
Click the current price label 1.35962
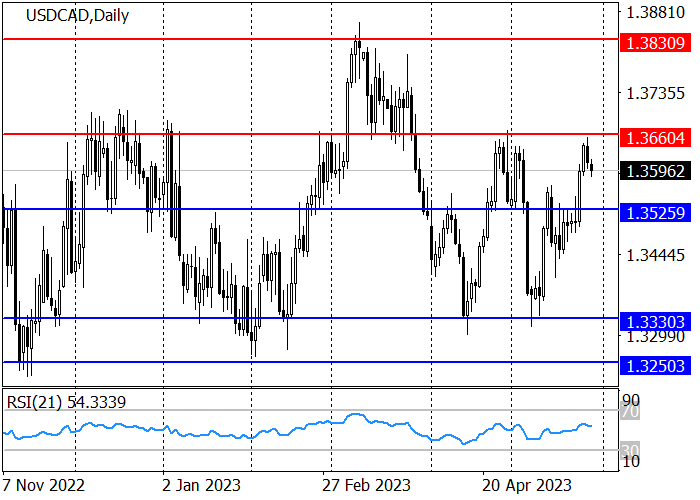[x=655, y=171]
